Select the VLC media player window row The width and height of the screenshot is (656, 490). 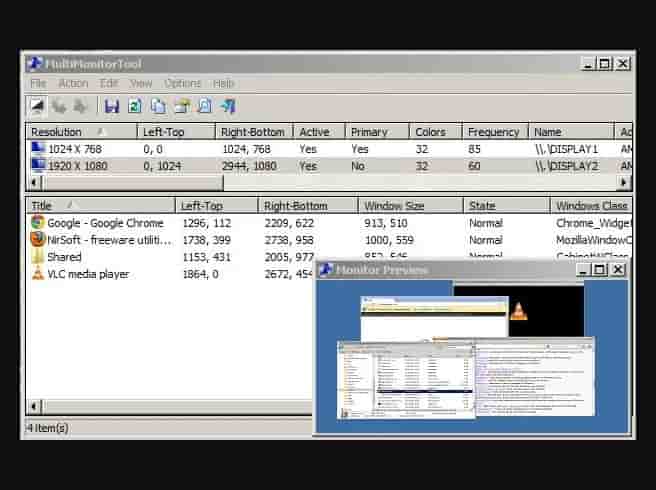pos(170,274)
